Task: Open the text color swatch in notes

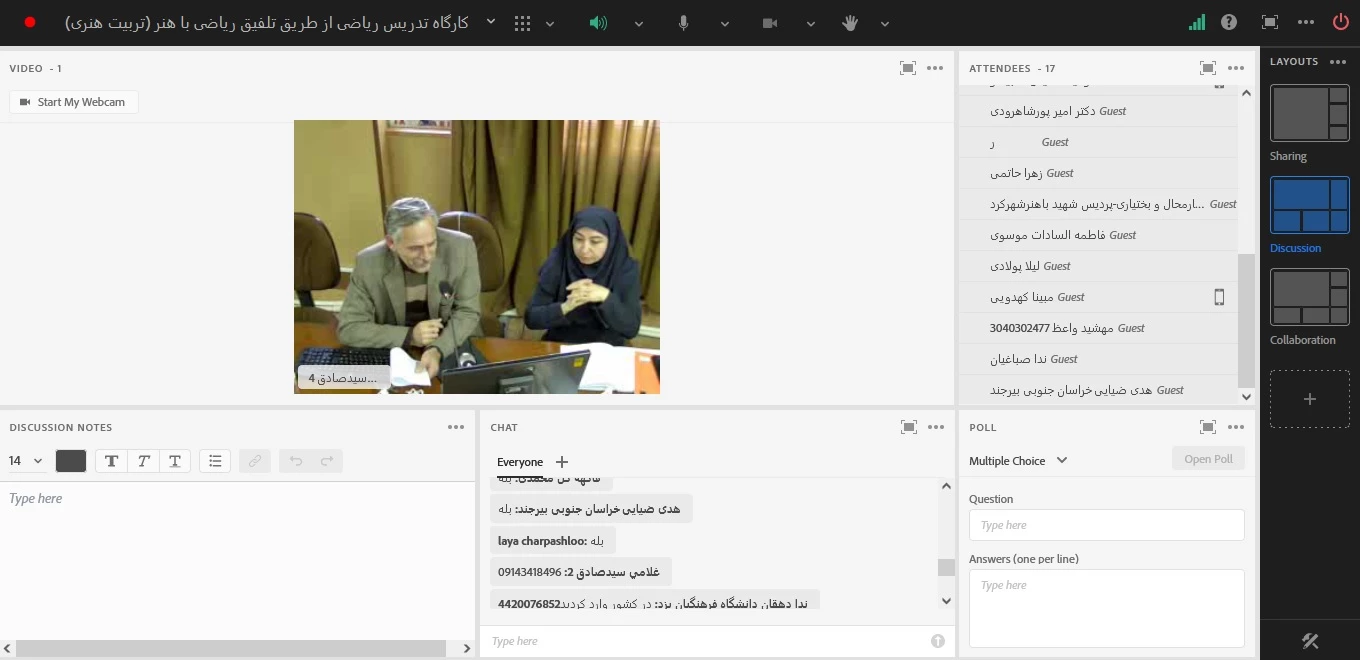Action: click(71, 461)
